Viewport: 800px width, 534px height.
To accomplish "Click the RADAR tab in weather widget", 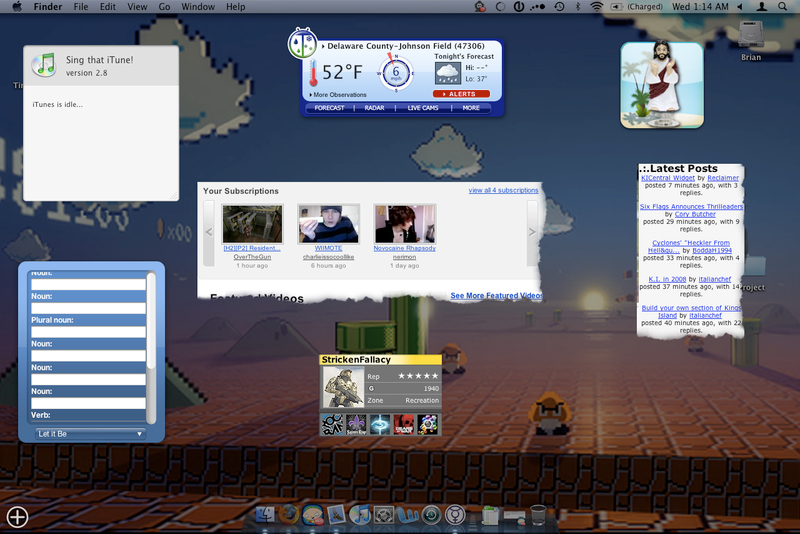I will click(x=374, y=108).
